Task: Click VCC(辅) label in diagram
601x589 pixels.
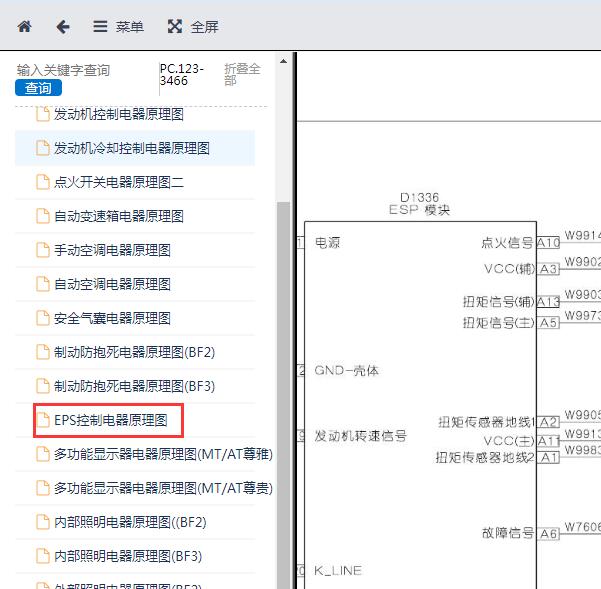Action: coord(509,269)
